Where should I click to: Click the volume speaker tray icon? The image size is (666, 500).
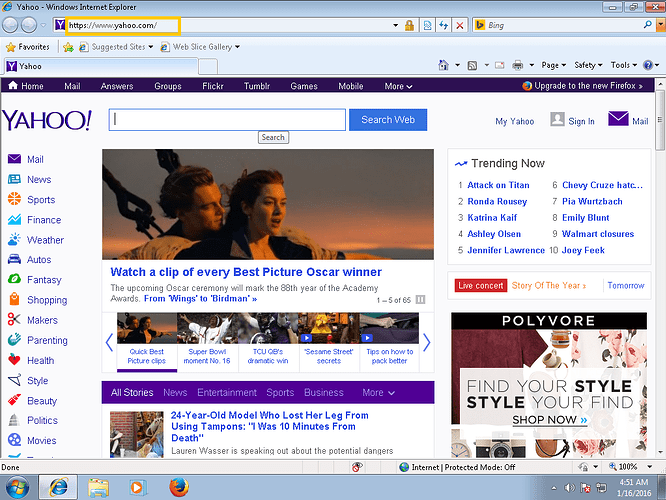tap(569, 488)
